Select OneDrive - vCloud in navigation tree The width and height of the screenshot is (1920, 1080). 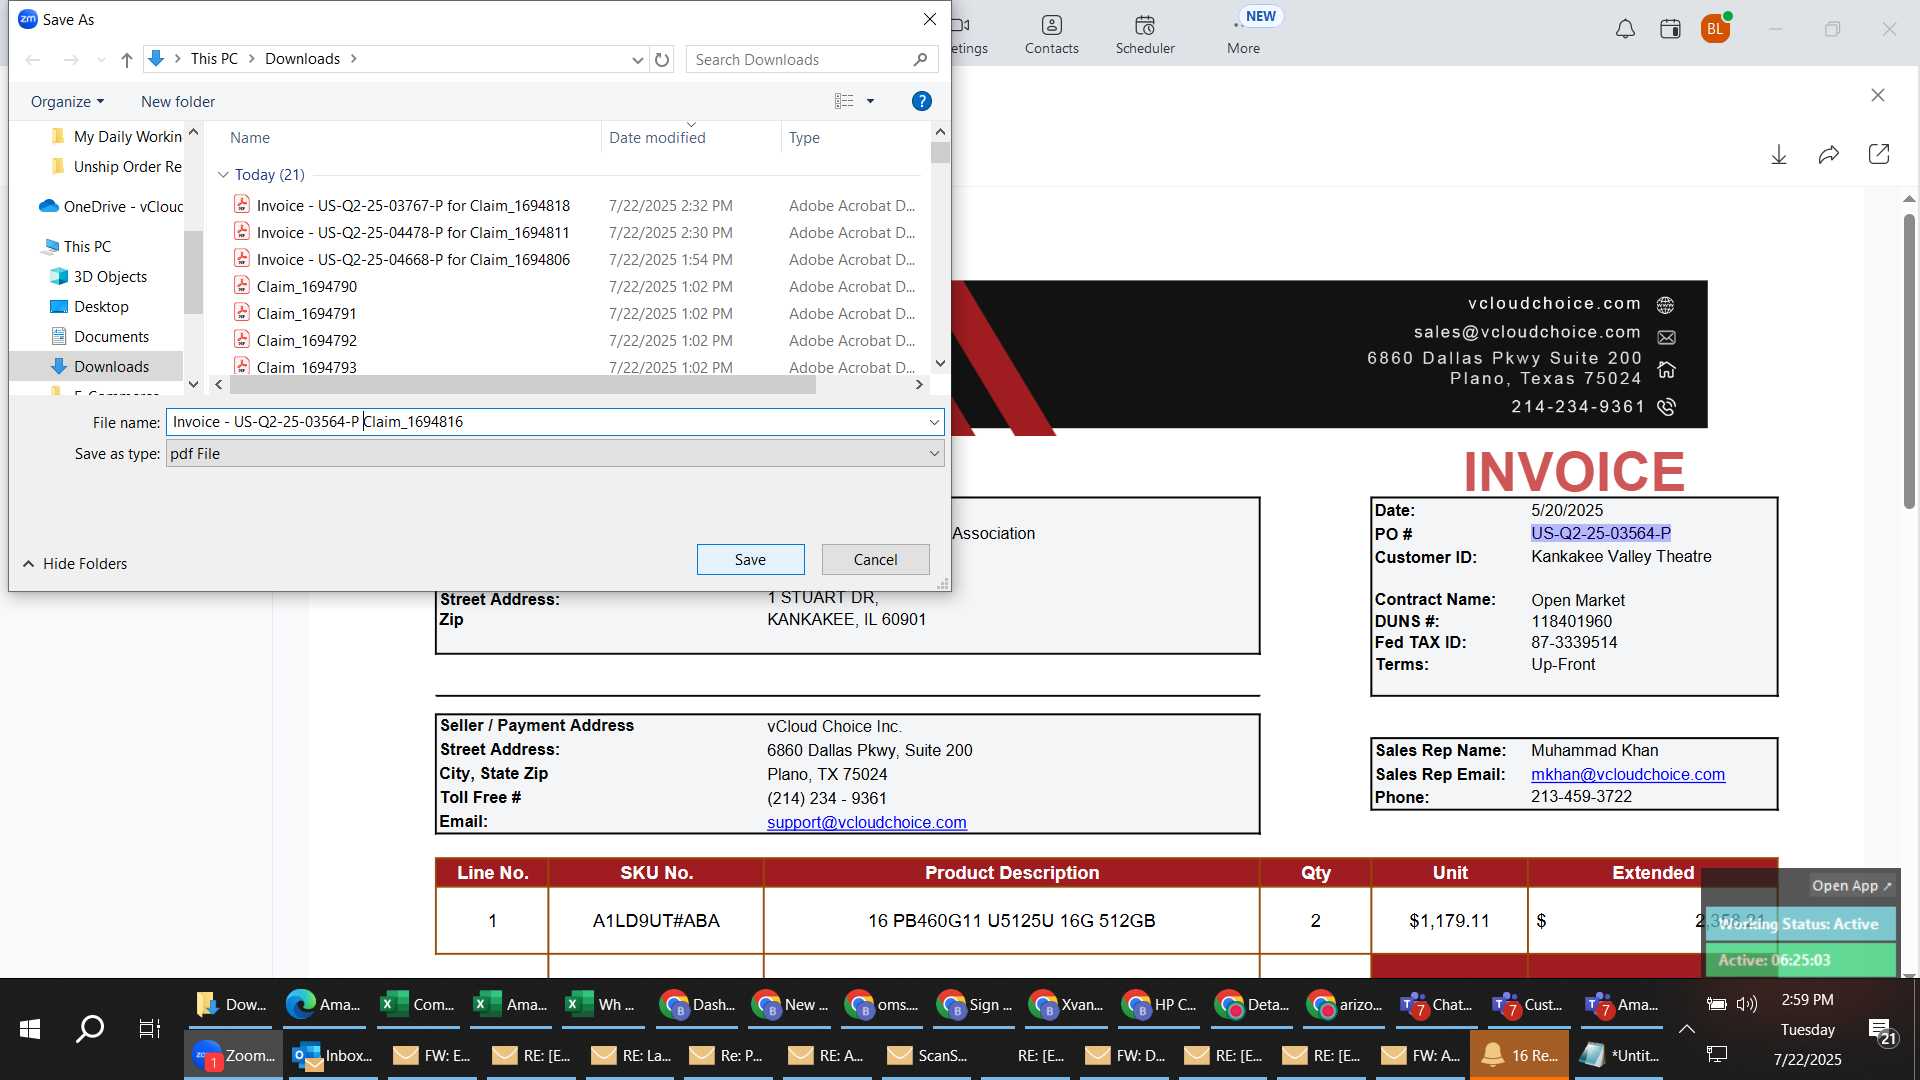[122, 207]
